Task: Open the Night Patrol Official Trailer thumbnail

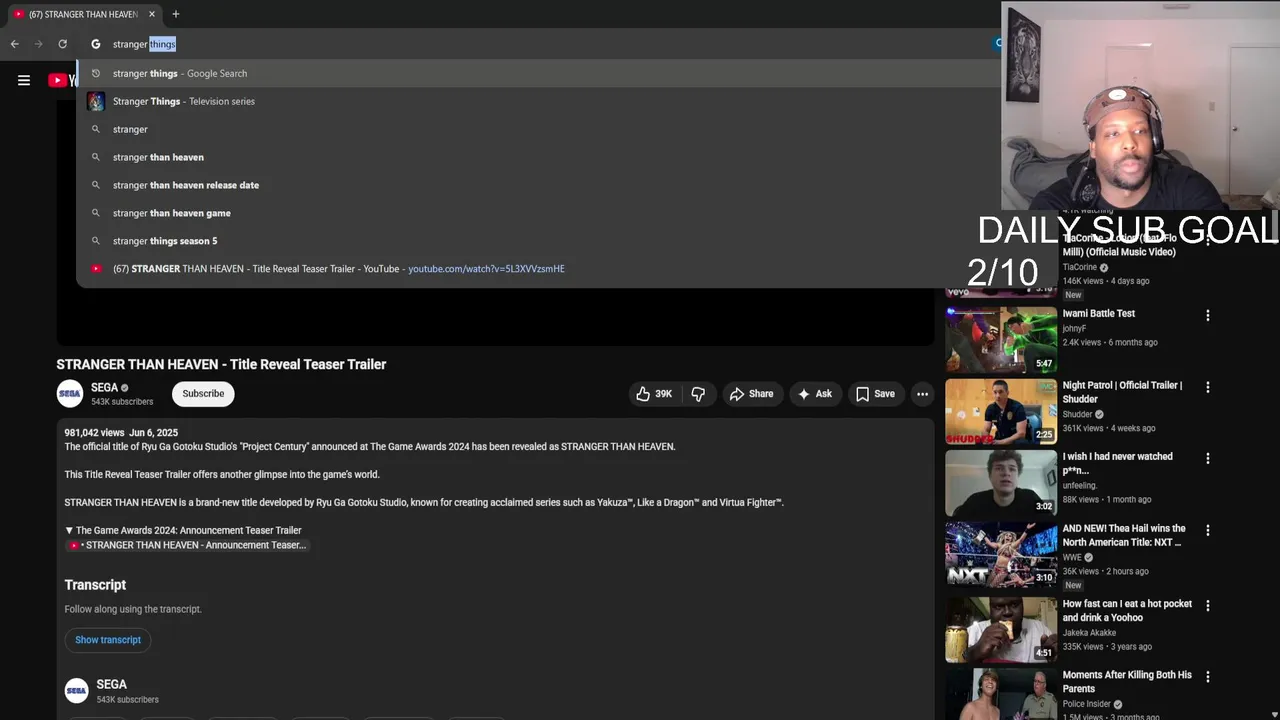Action: [1001, 411]
